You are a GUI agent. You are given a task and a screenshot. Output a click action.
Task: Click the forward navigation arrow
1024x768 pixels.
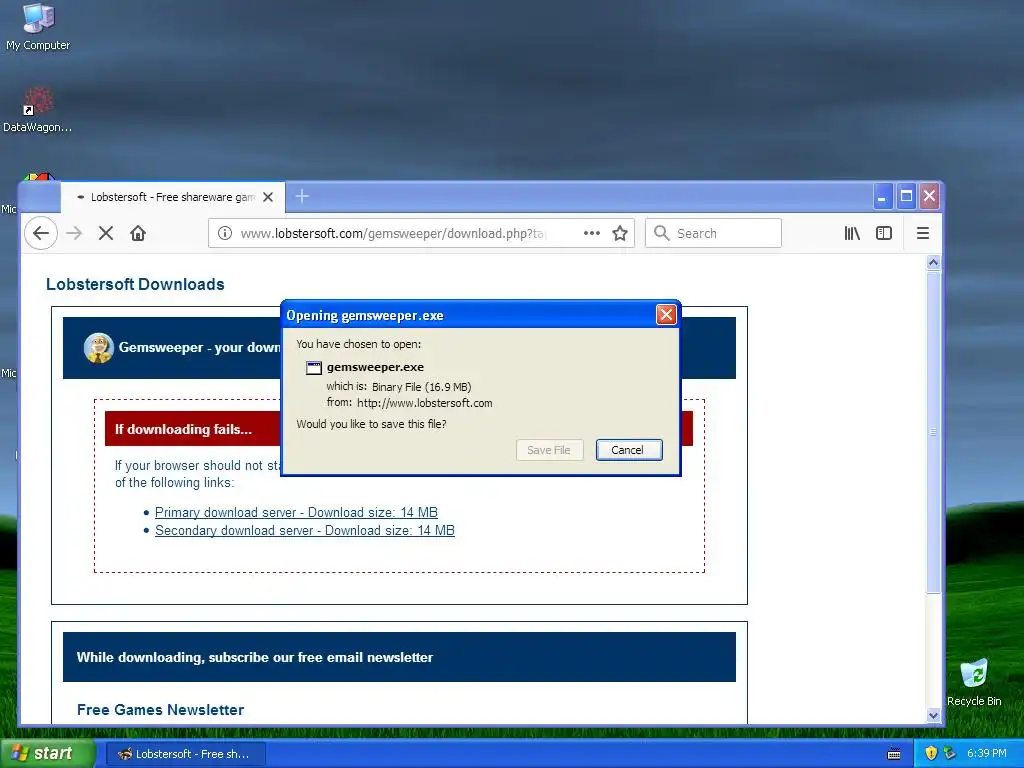coord(74,233)
